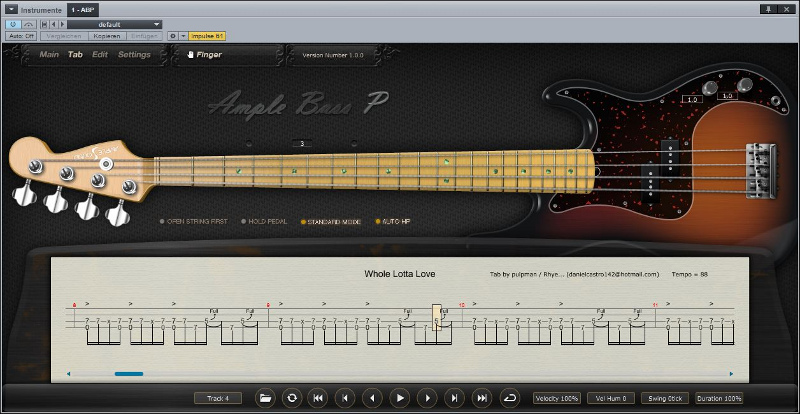The image size is (800, 414).
Task: Open arrow dropdown beside gear icon
Action: pos(183,36)
